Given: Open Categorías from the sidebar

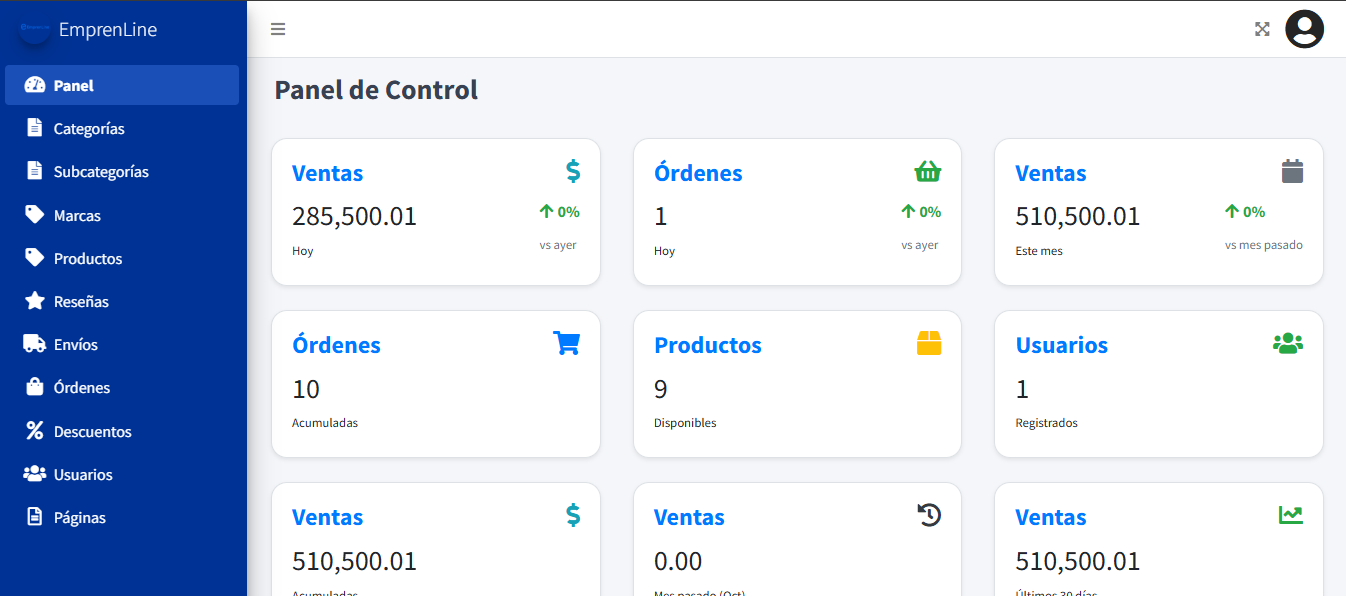Looking at the screenshot, I should click(89, 128).
